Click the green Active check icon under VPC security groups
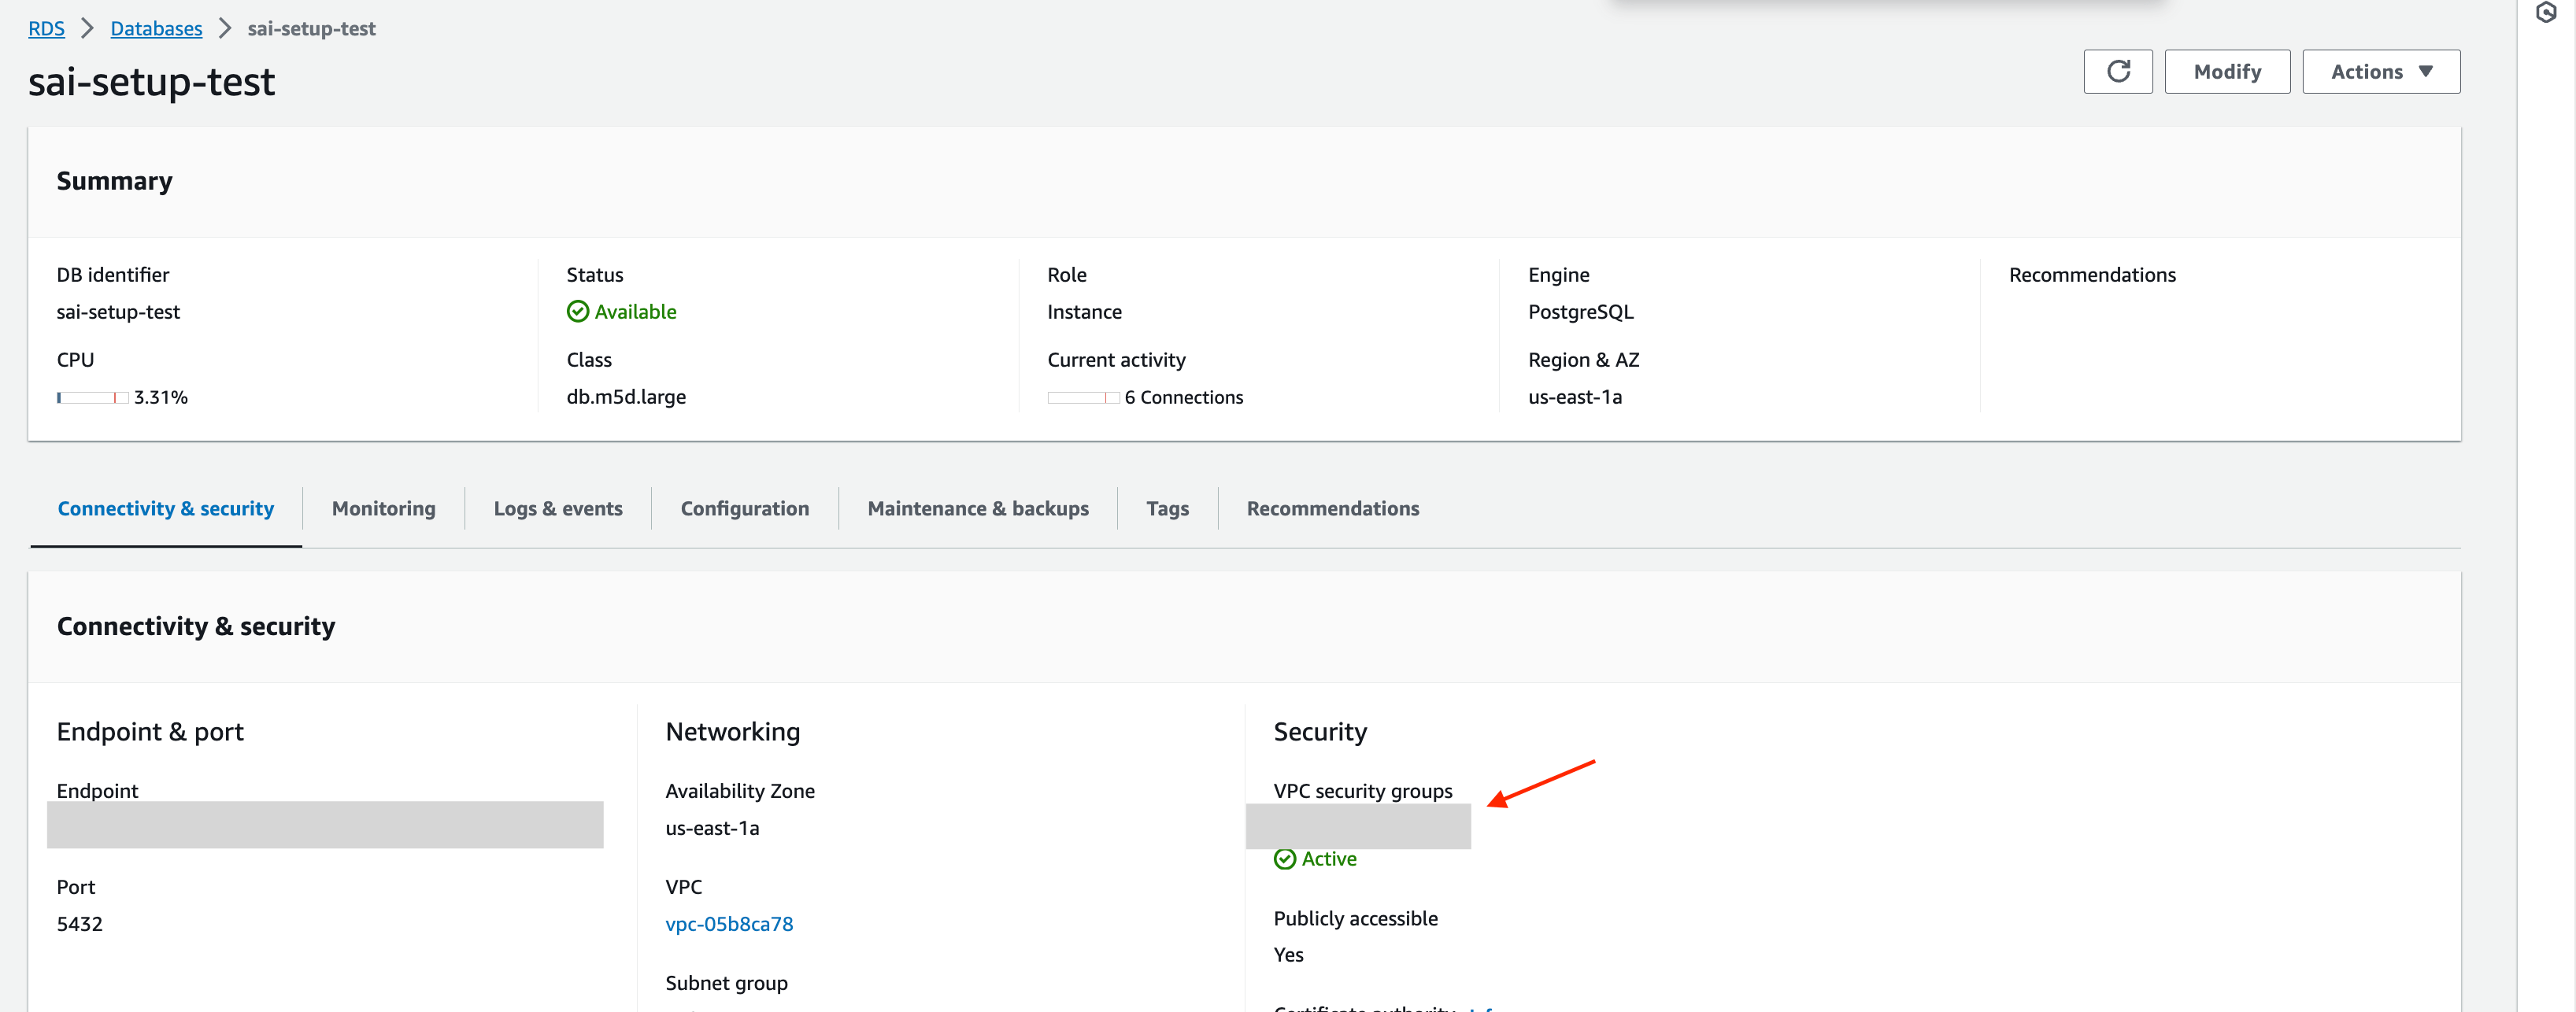This screenshot has width=2576, height=1012. point(1285,858)
